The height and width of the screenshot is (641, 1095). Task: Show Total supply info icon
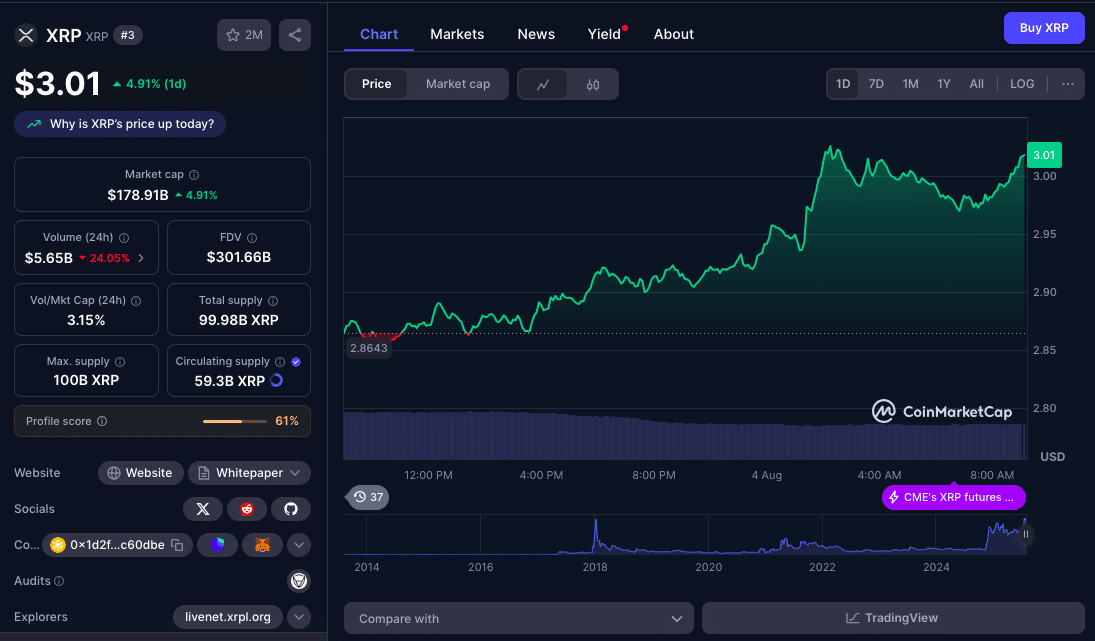coord(273,300)
